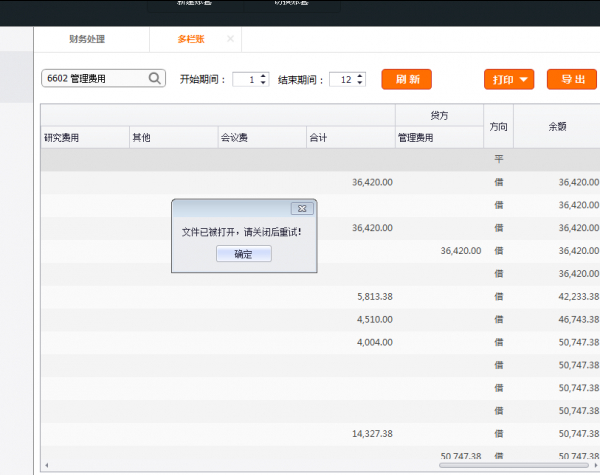
Task: Click the 研究费用 column header
Action: pyautogui.click(x=84, y=138)
